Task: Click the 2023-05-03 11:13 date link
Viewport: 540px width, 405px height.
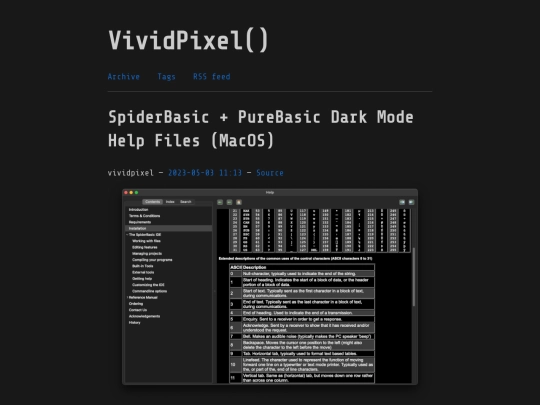Action: coord(205,173)
